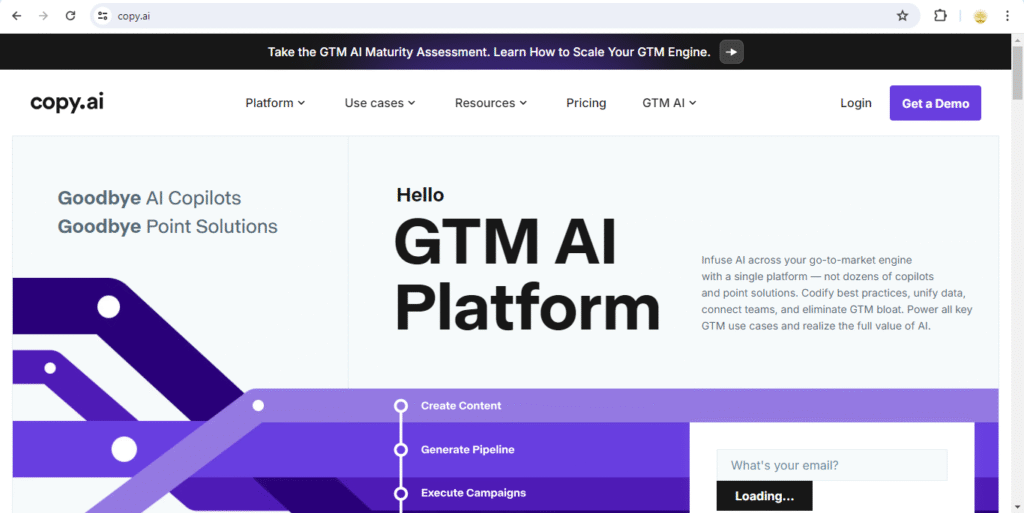The image size is (1024, 513).
Task: Open the GTM AI Maturity Assessment banner text
Action: click(x=488, y=52)
